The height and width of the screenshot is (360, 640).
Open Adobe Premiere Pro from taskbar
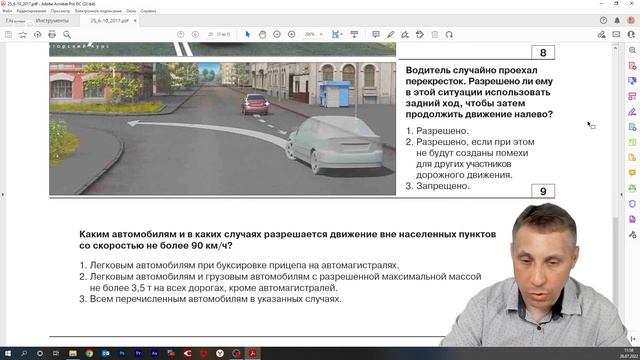click(138, 353)
